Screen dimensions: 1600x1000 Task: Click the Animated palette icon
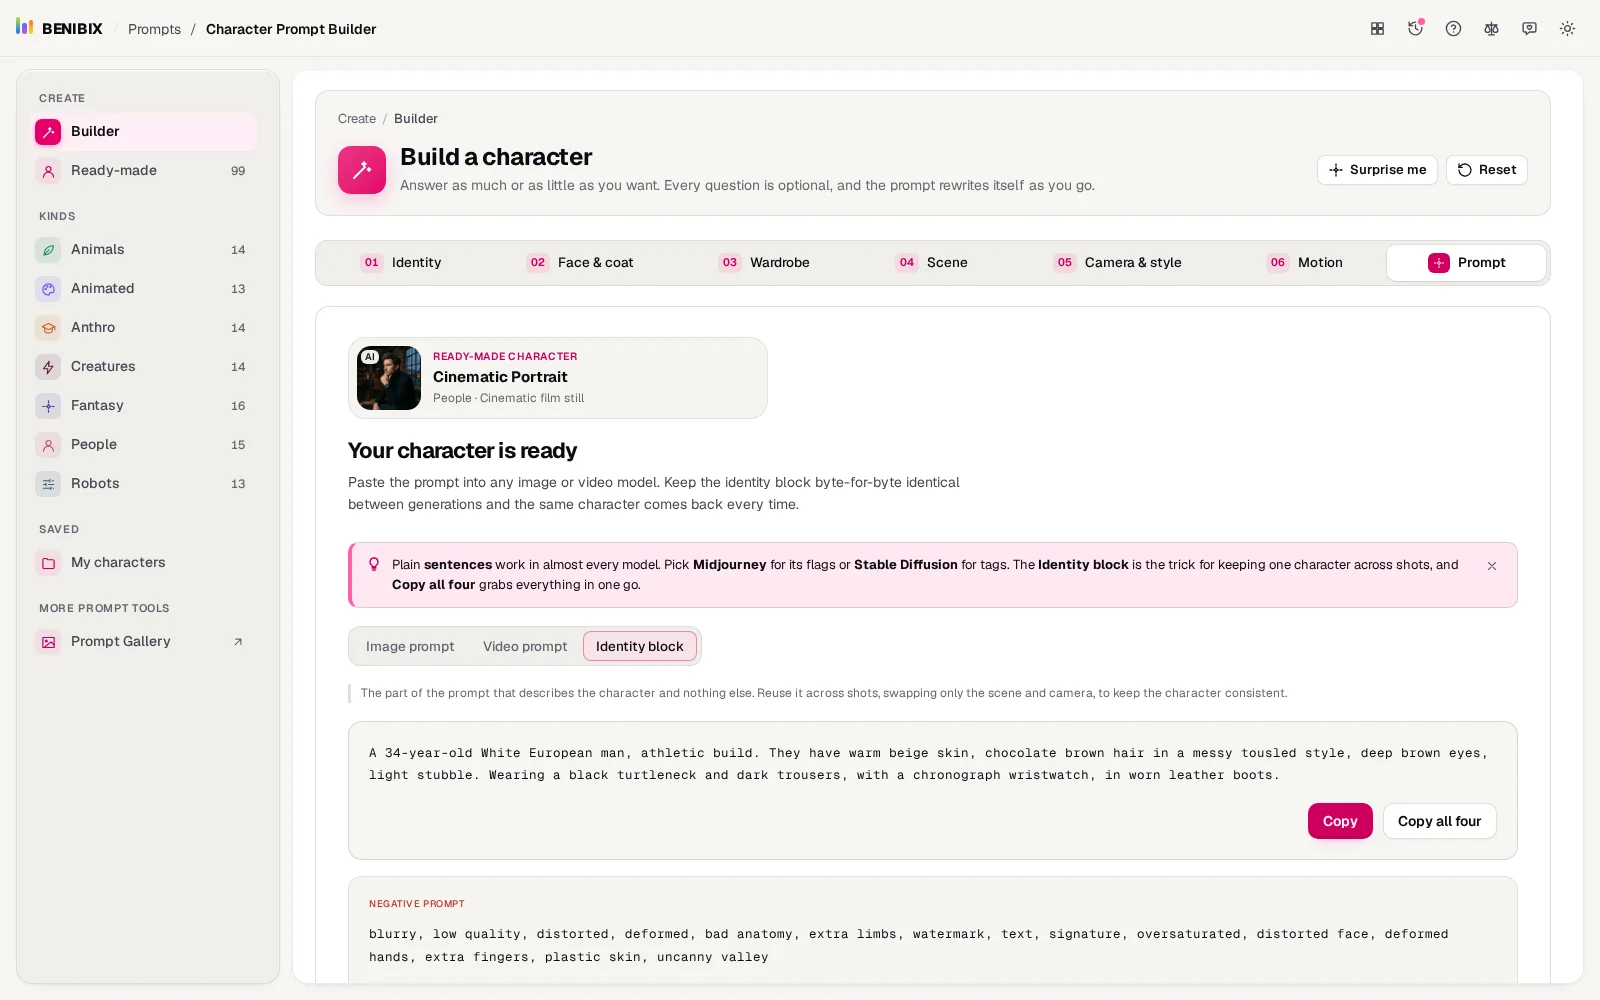[48, 289]
